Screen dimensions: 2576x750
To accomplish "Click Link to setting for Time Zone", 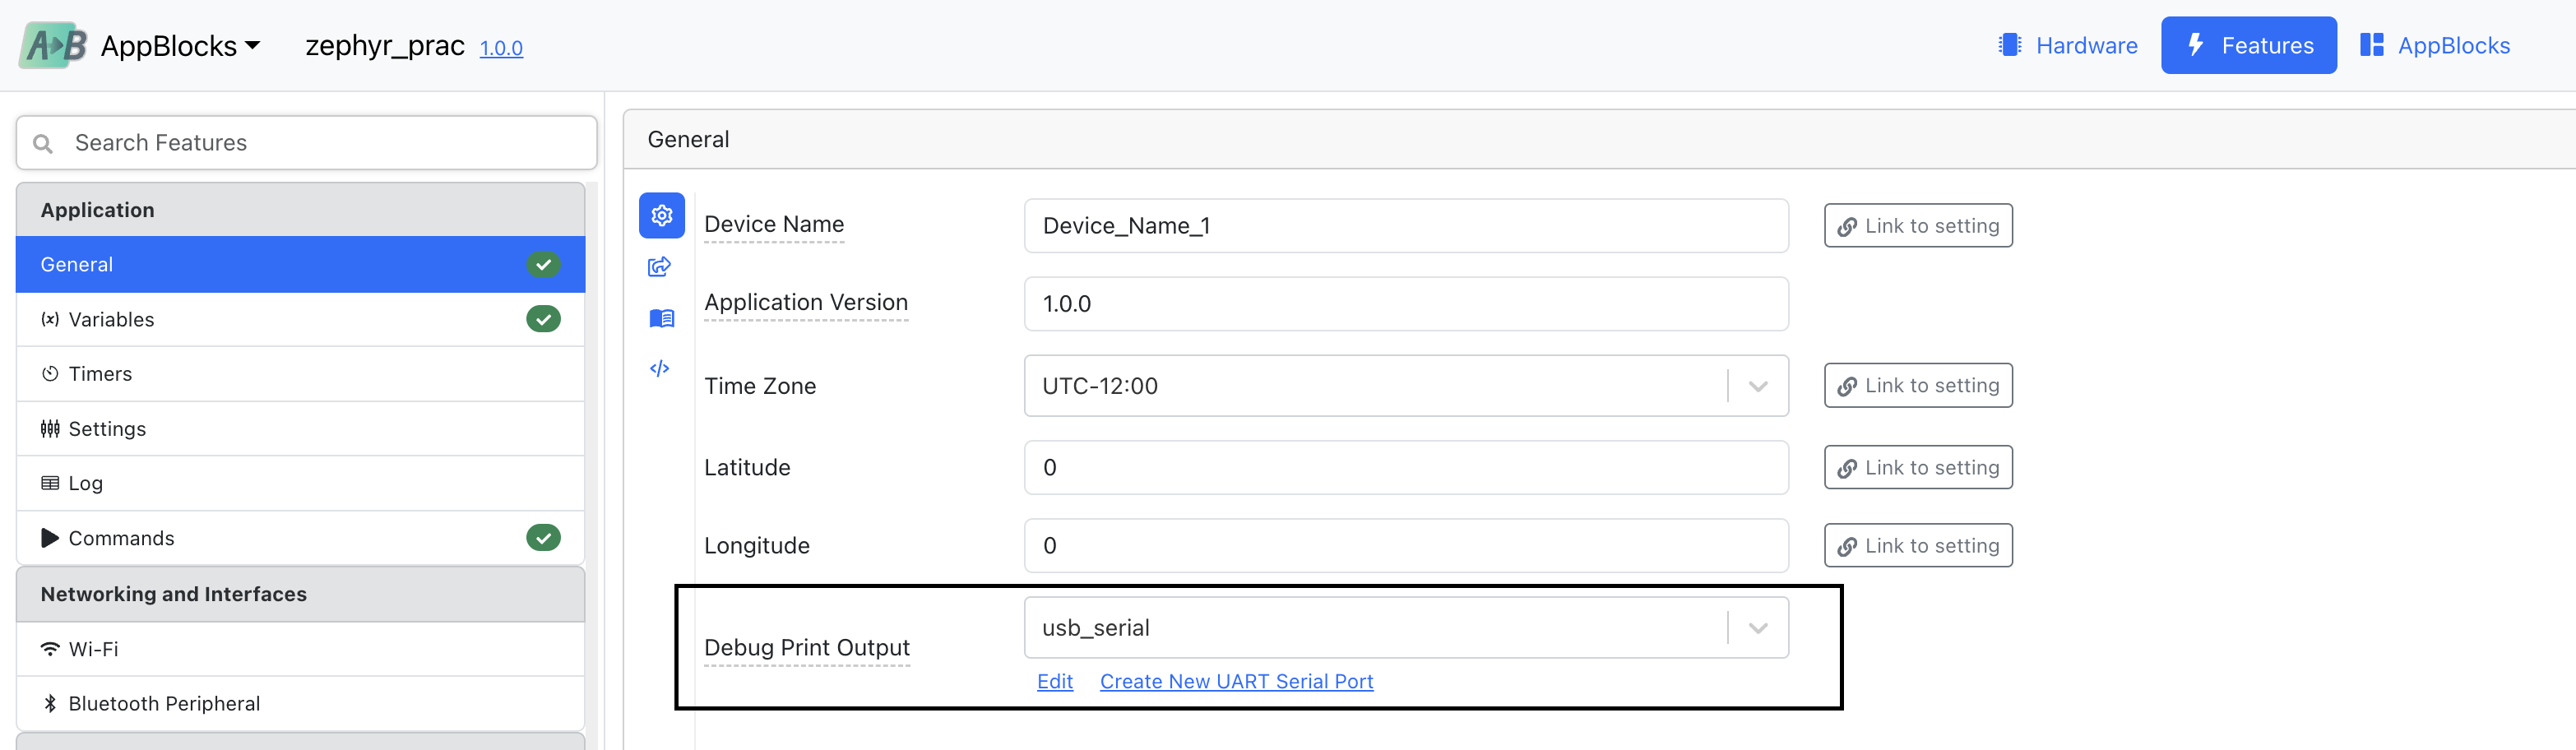I will pyautogui.click(x=1918, y=386).
